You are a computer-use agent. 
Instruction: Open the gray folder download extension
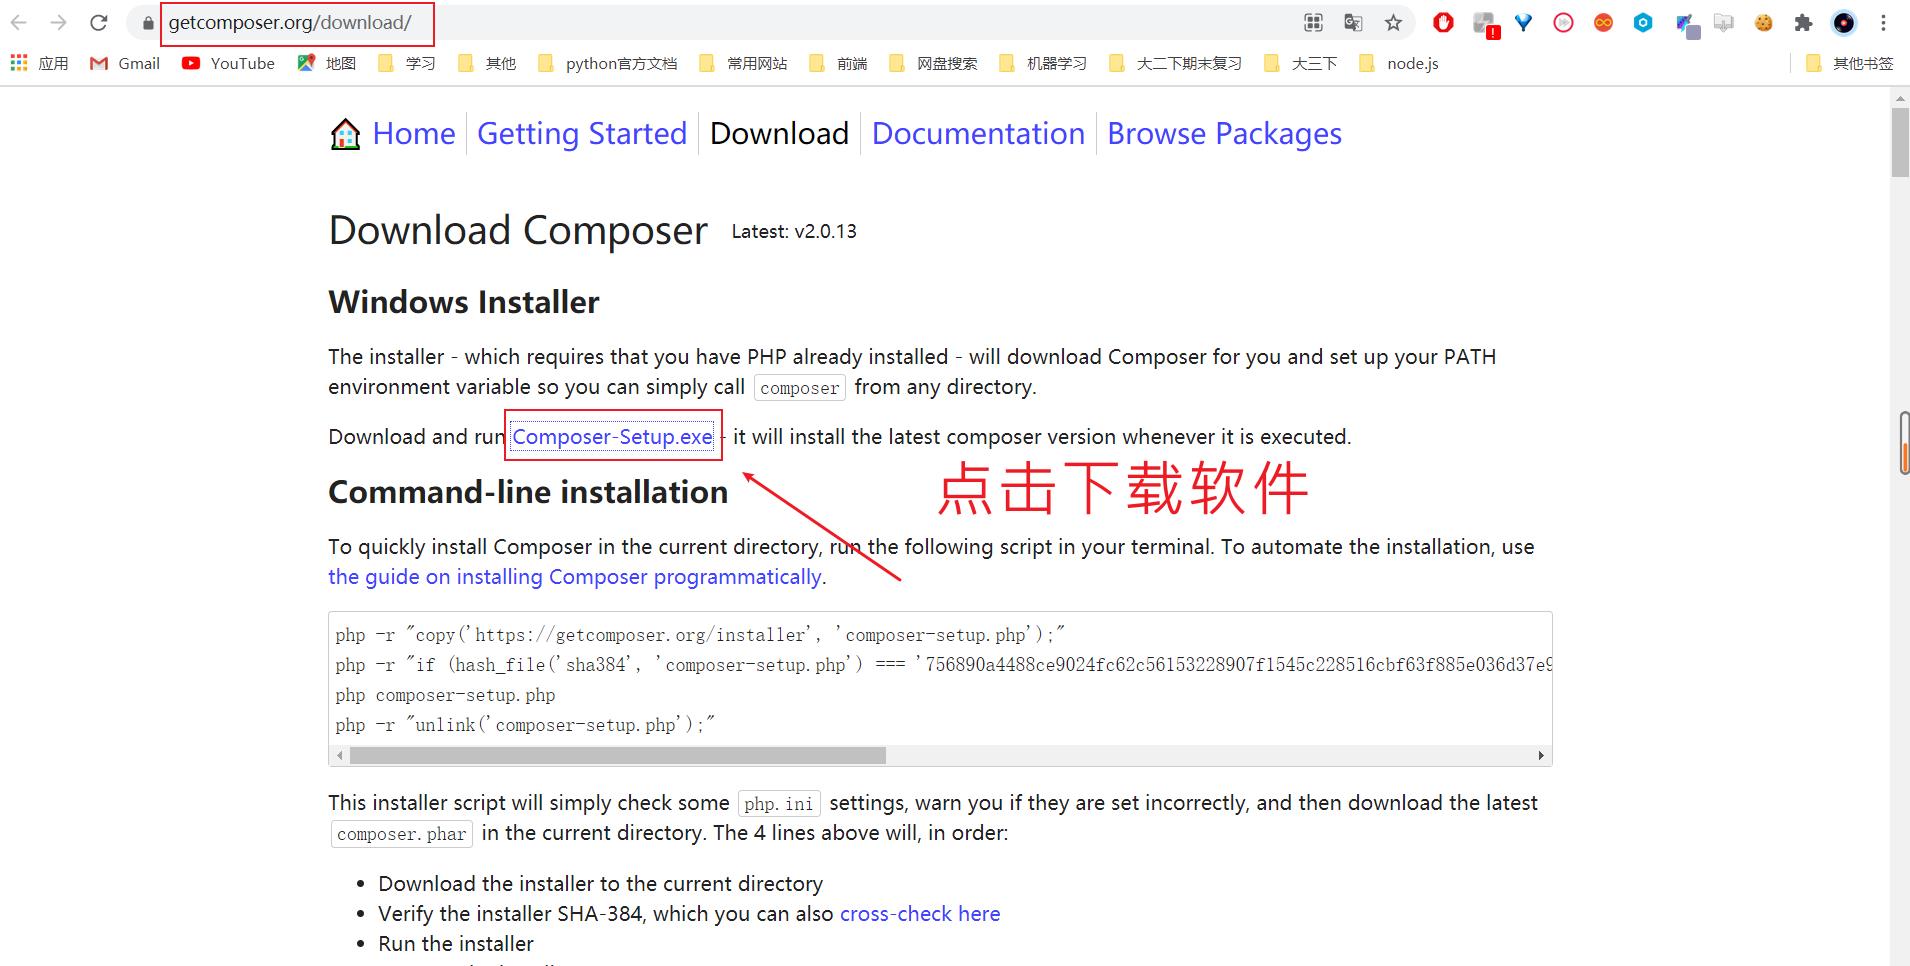(1724, 23)
